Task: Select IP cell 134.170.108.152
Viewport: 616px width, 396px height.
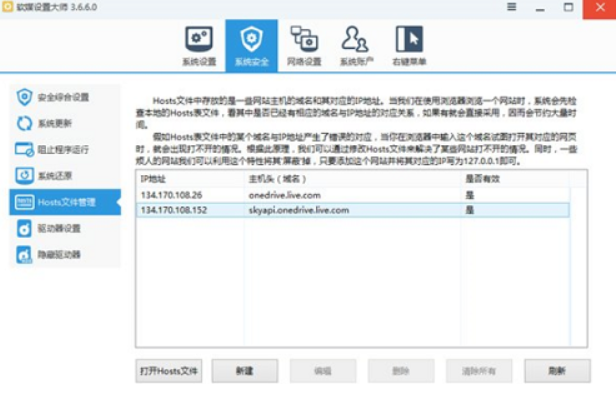Action: pos(174,210)
